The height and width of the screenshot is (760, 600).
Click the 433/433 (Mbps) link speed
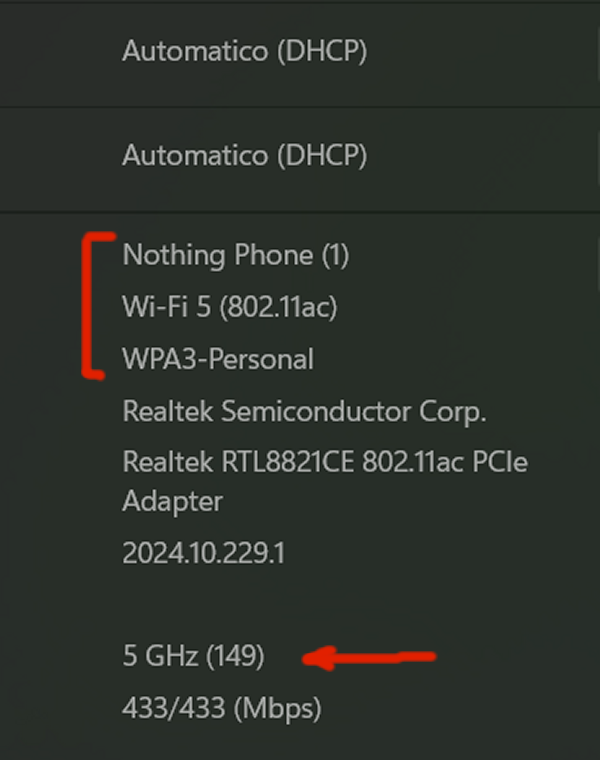(x=222, y=709)
